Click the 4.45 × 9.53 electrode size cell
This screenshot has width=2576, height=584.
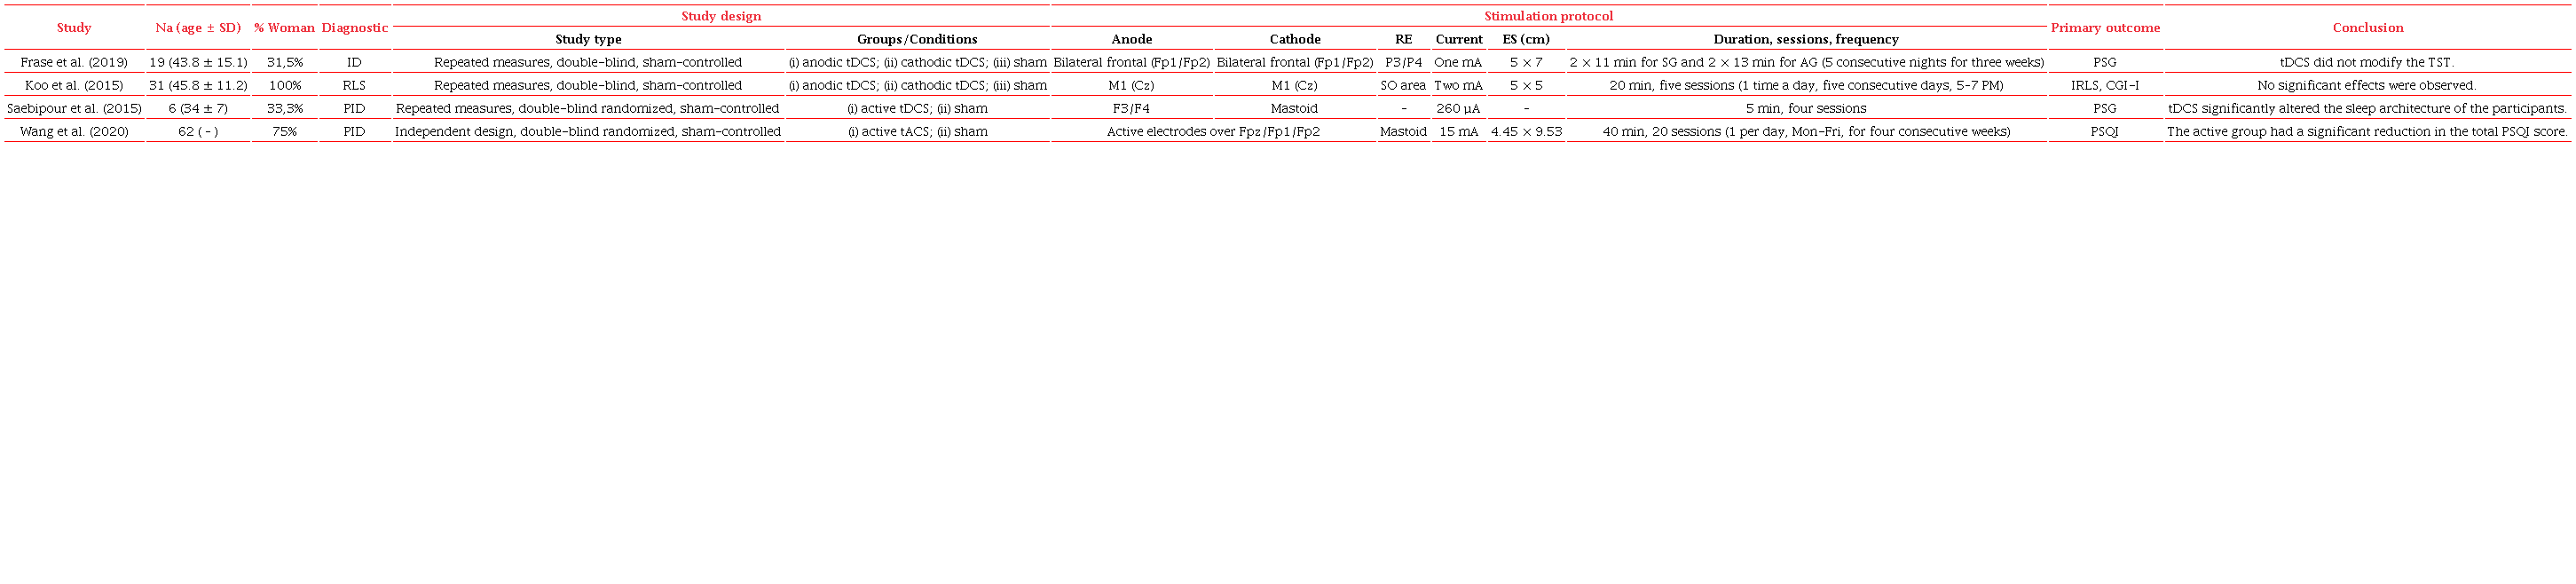(x=1525, y=131)
